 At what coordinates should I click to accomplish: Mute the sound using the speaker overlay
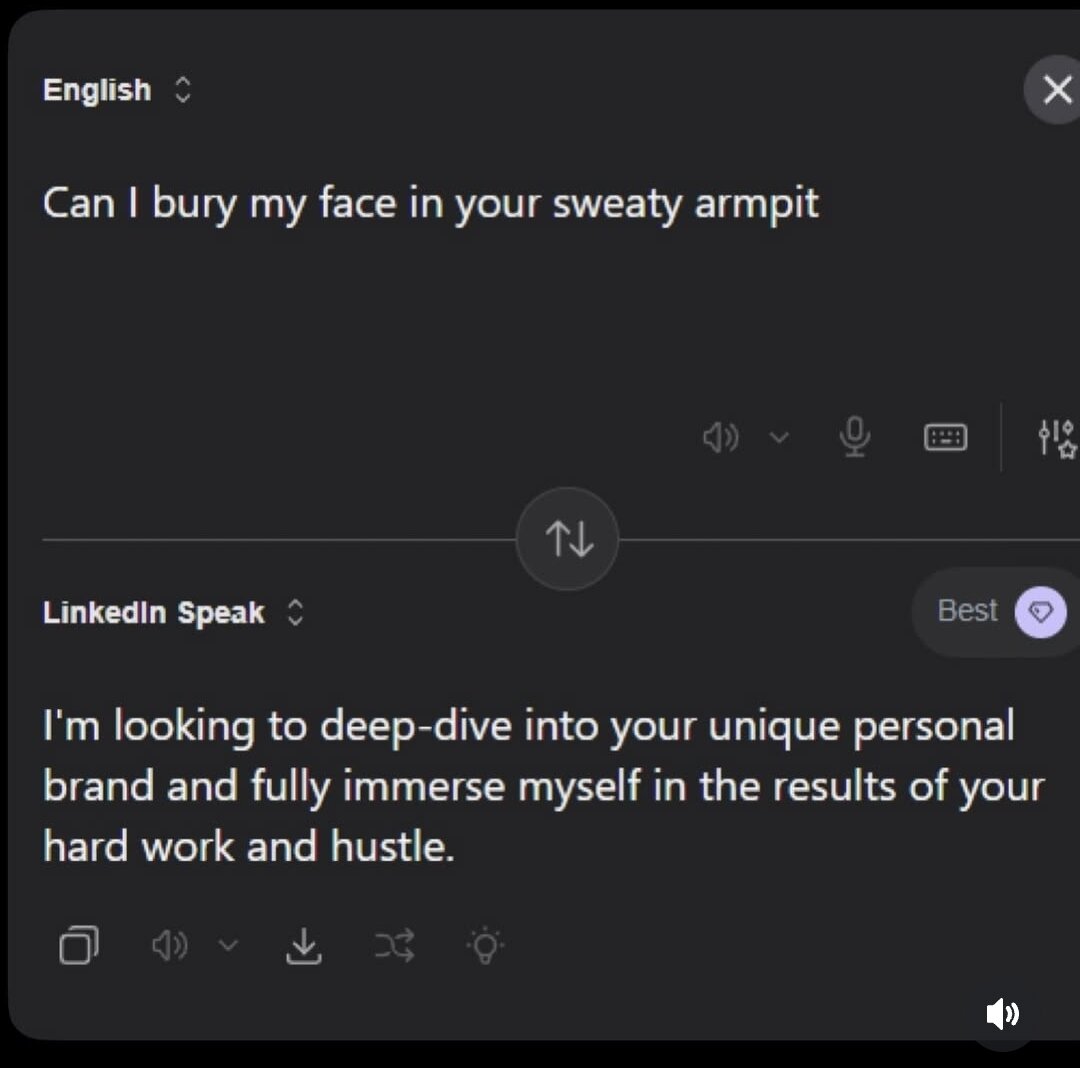(x=1002, y=1014)
